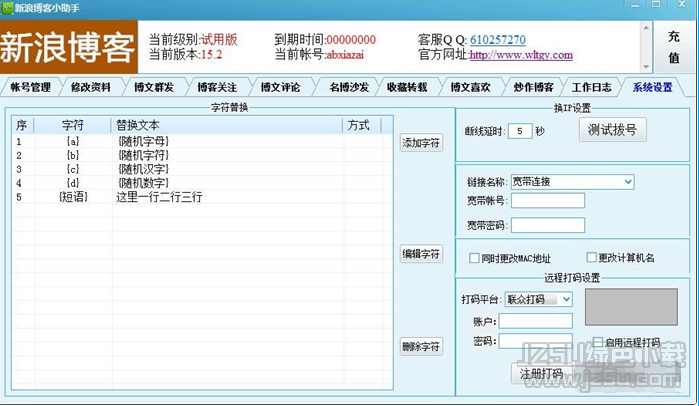
Task: Click the gray captcha preview image box
Action: click(631, 307)
